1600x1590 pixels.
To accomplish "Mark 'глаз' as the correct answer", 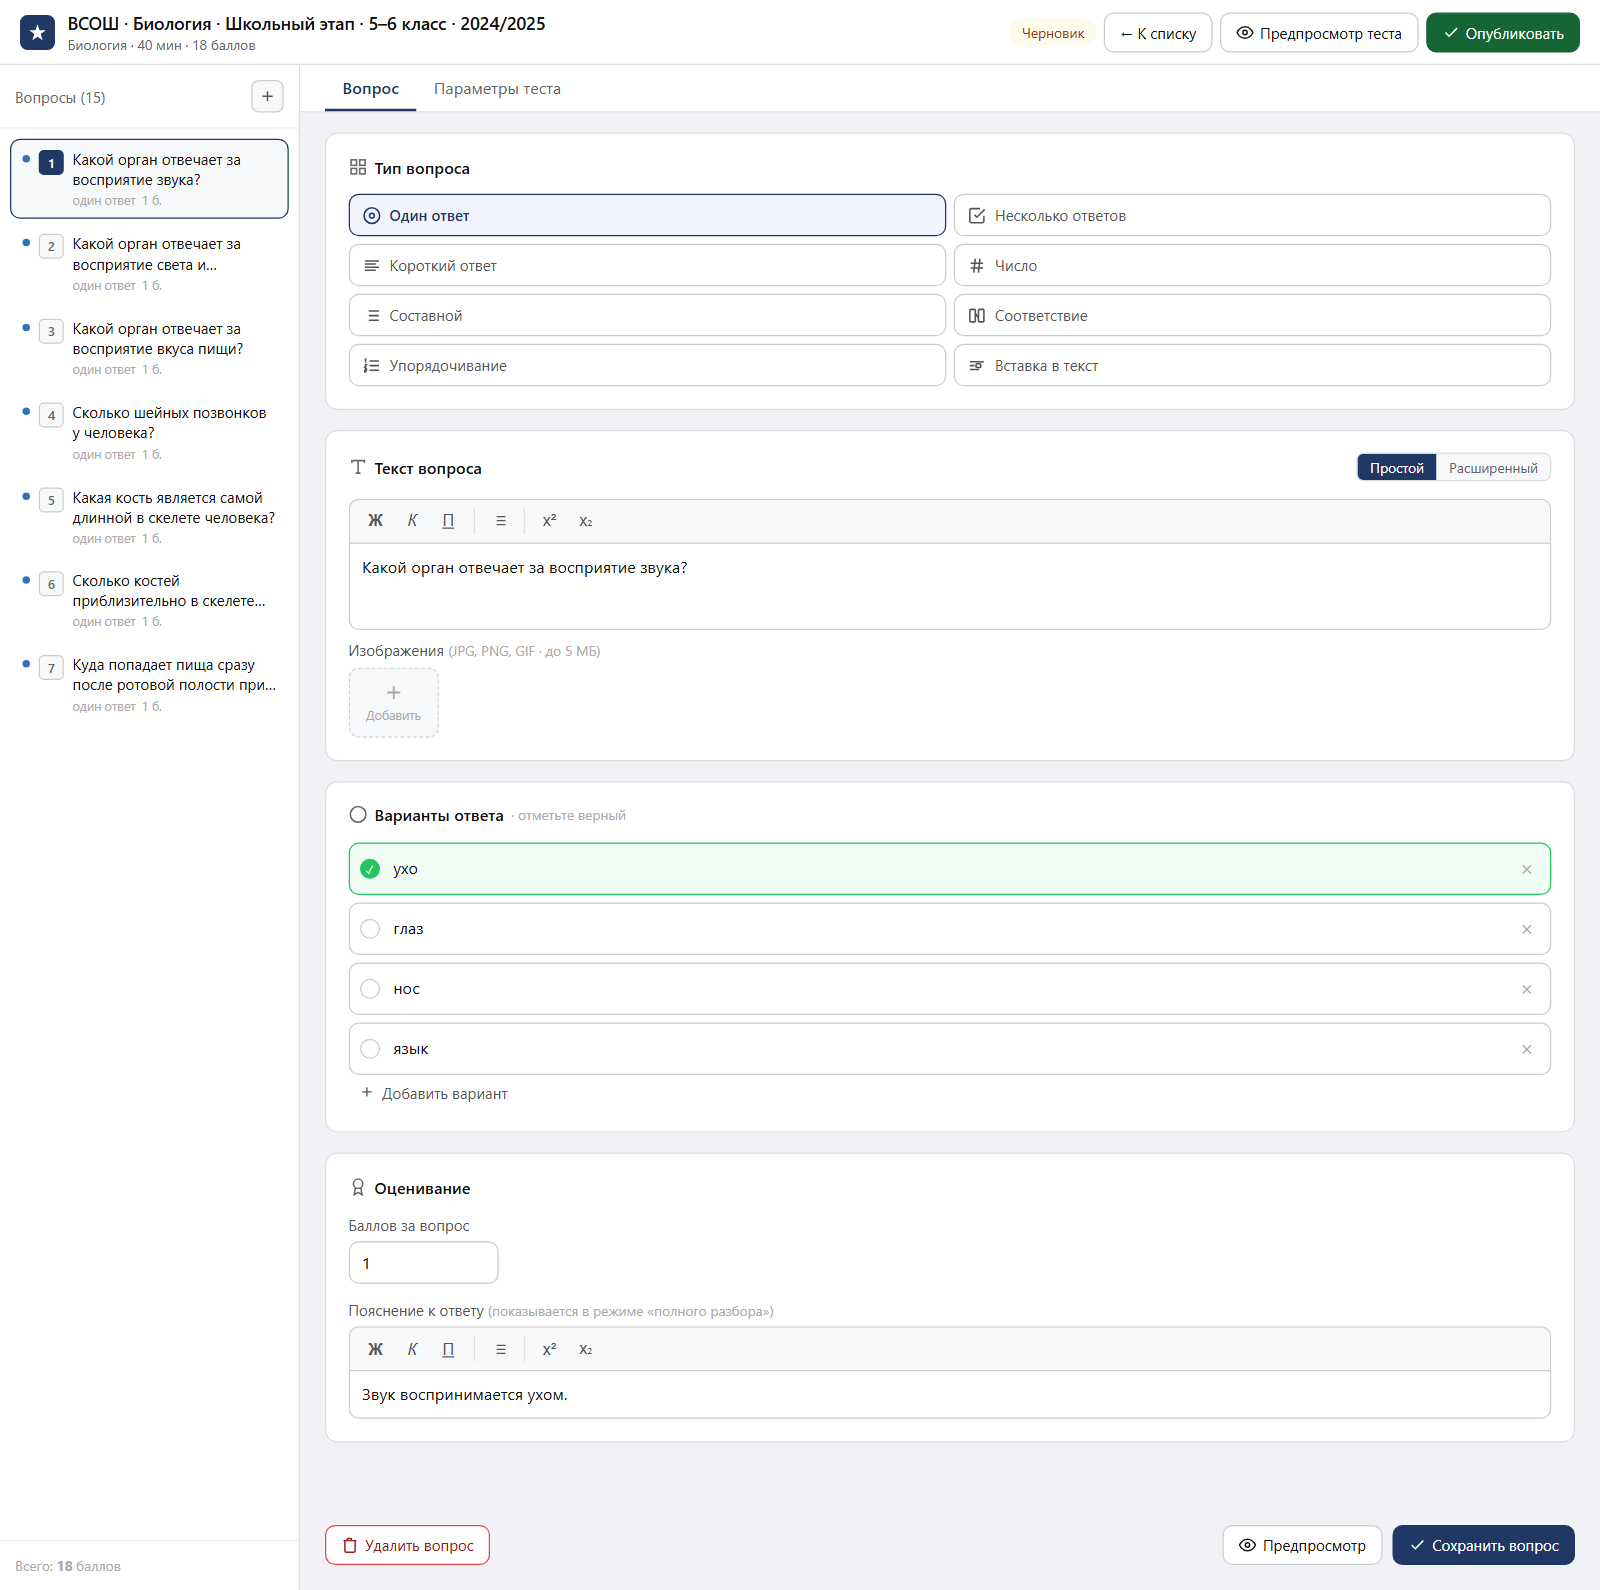I will [370, 929].
